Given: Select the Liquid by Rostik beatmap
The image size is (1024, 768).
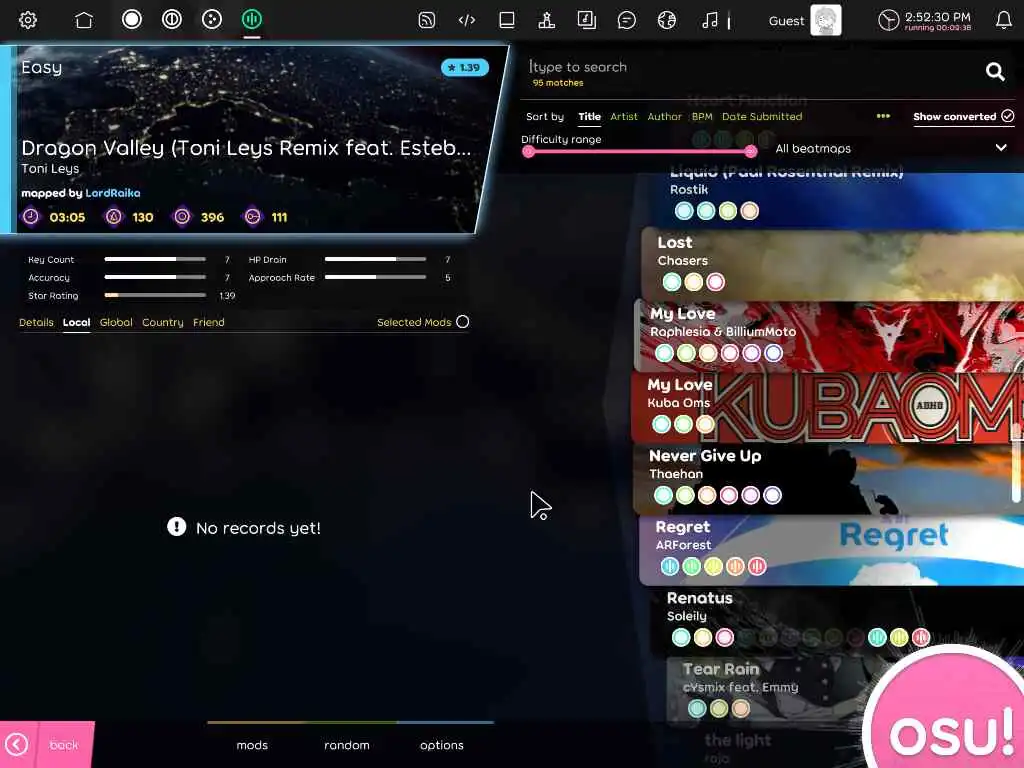Looking at the screenshot, I should pyautogui.click(x=839, y=199).
